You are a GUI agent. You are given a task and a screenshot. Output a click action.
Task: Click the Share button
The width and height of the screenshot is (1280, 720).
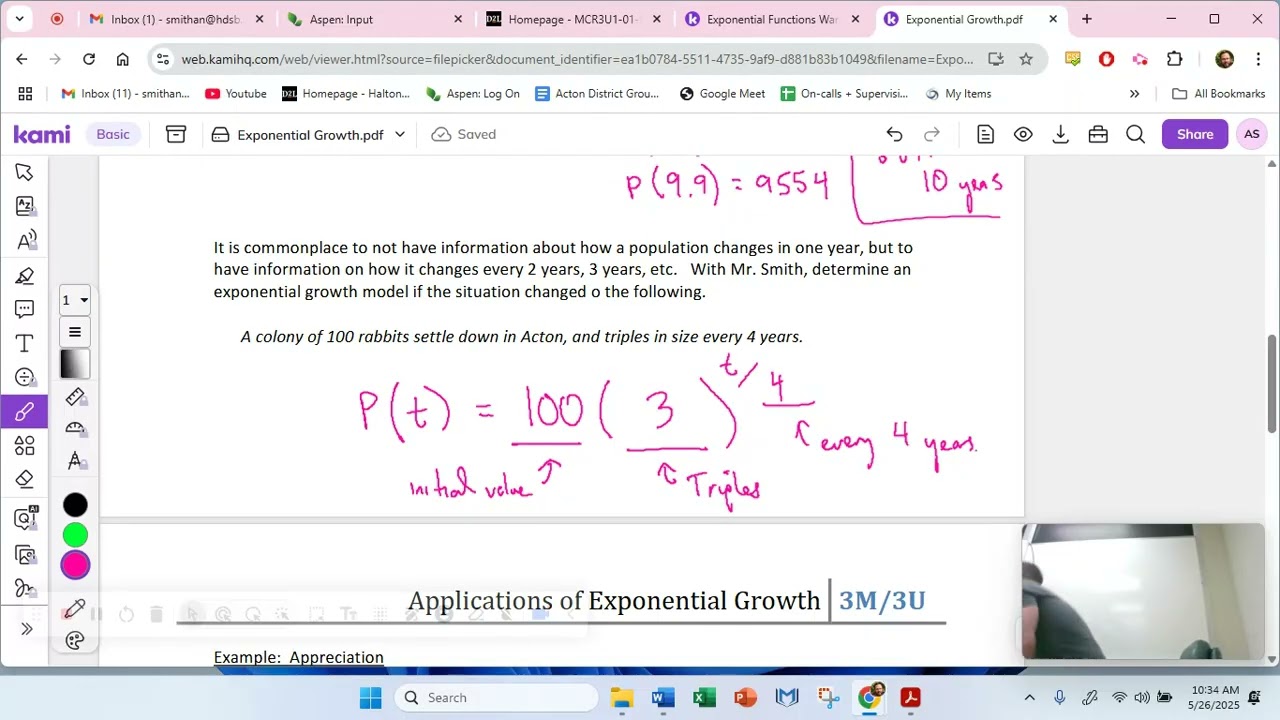coord(1195,134)
